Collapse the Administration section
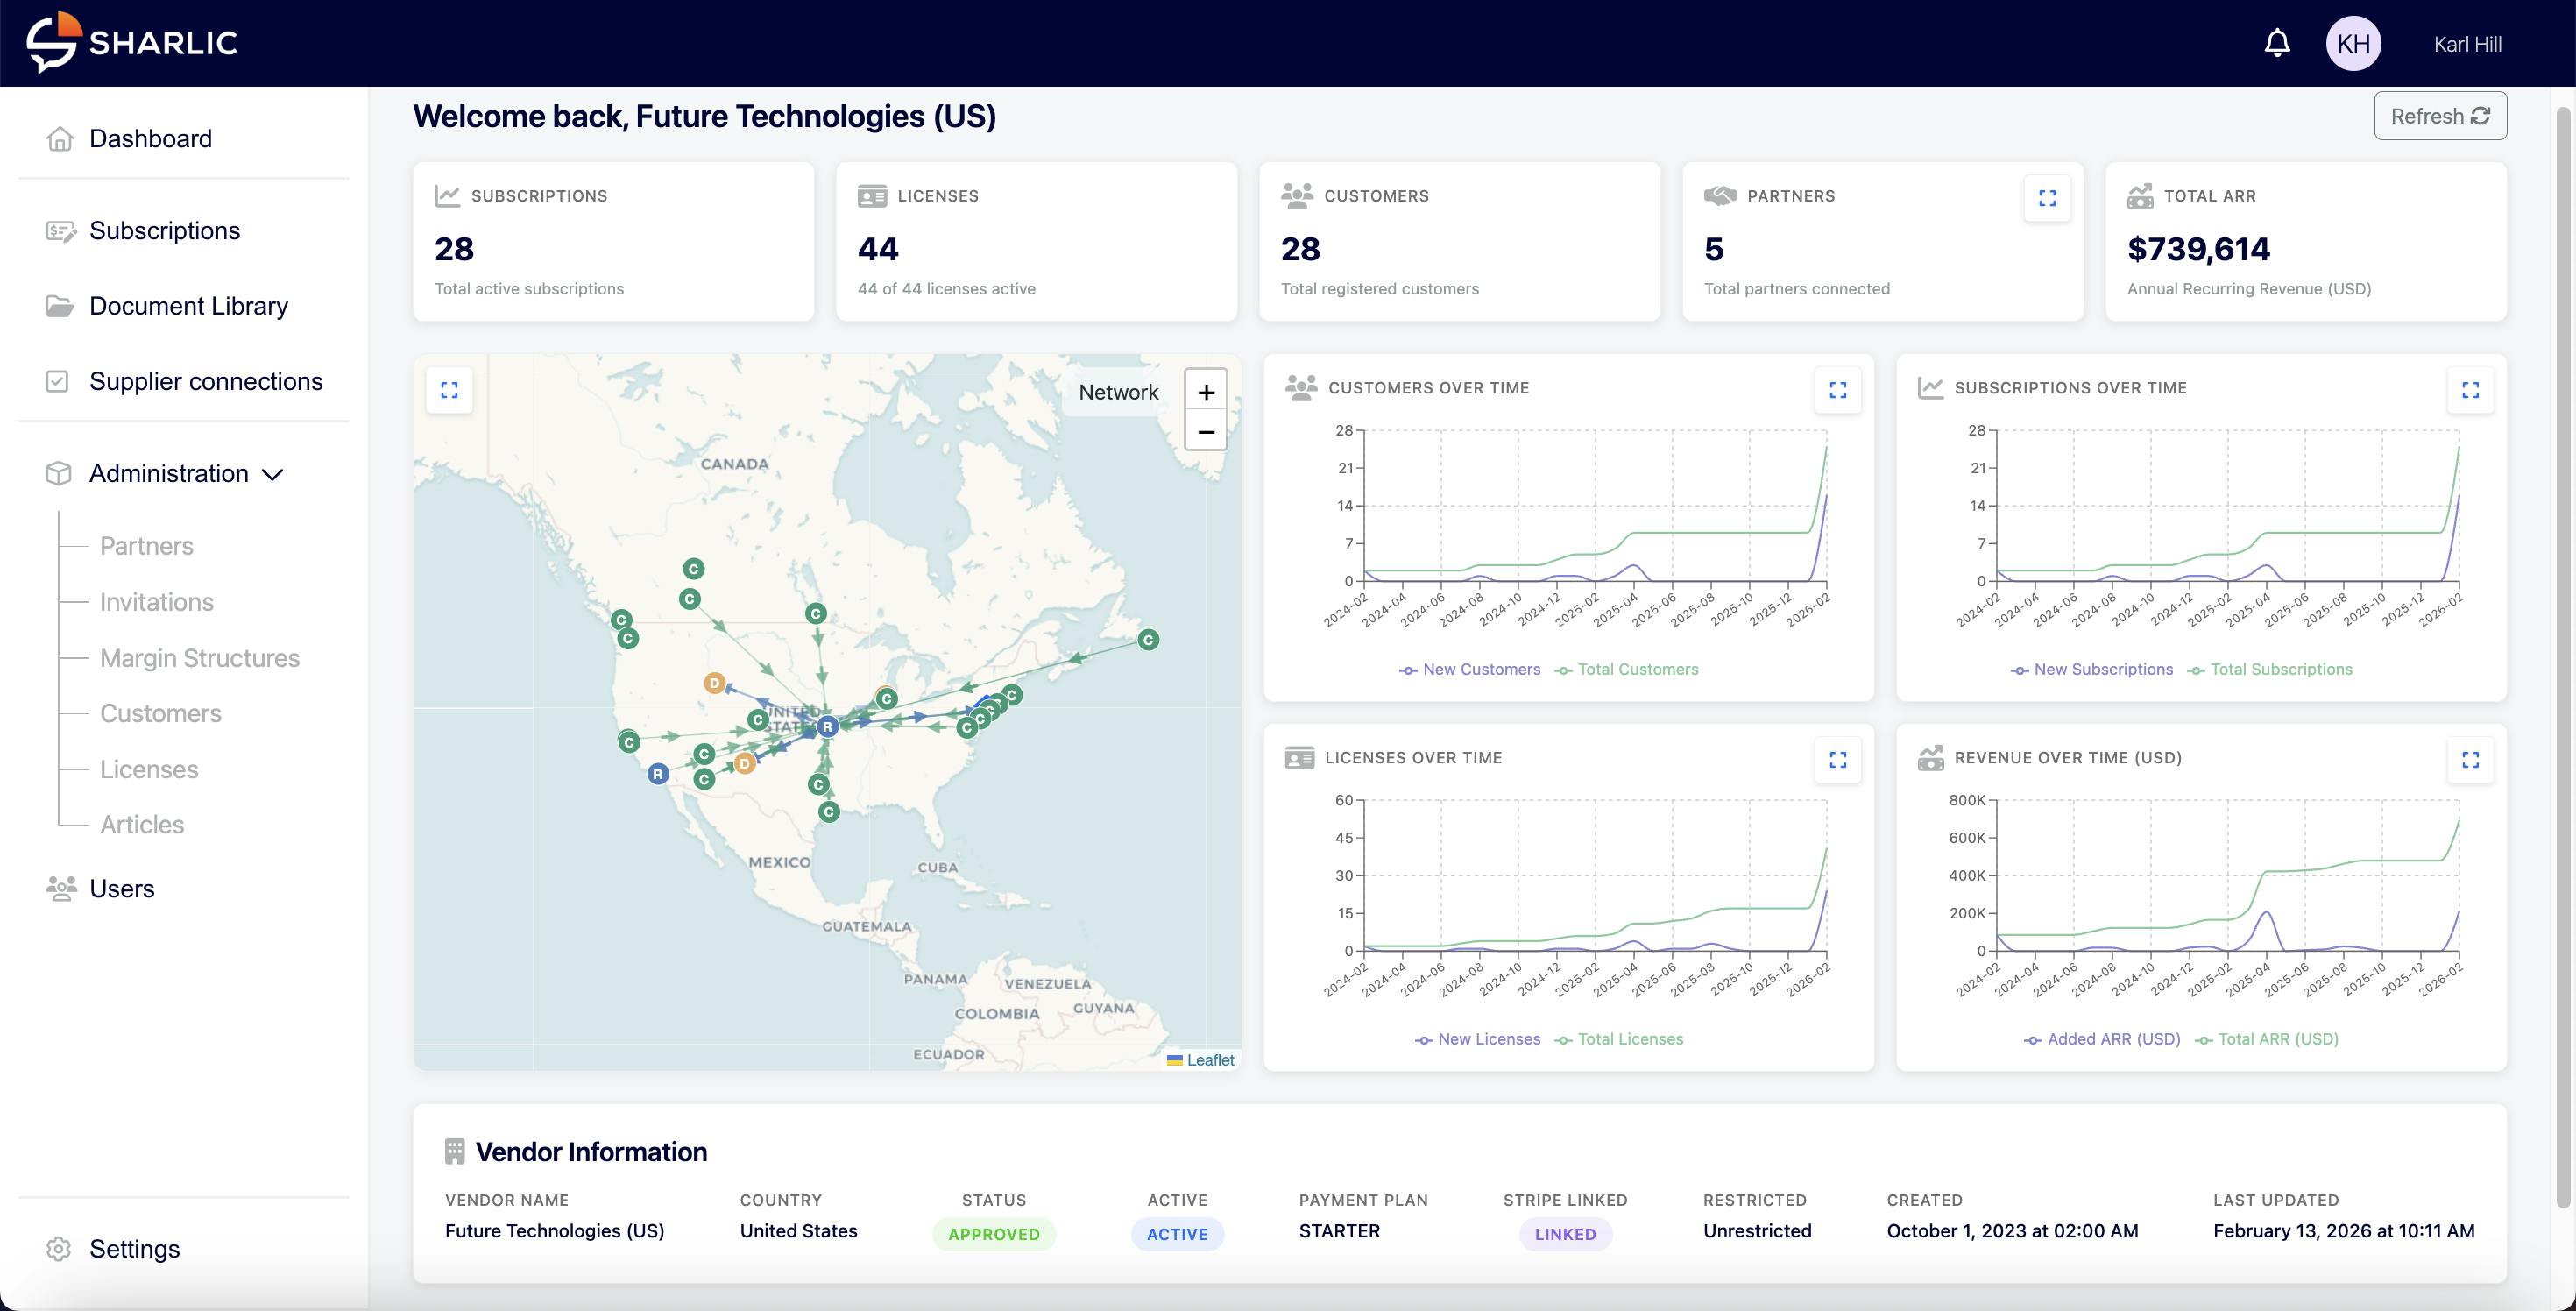The height and width of the screenshot is (1311, 2576). pyautogui.click(x=168, y=473)
